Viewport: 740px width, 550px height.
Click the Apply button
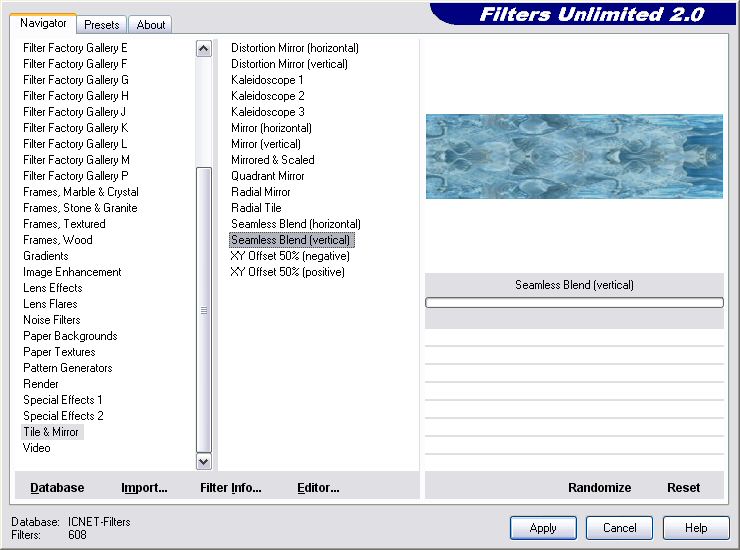[543, 527]
